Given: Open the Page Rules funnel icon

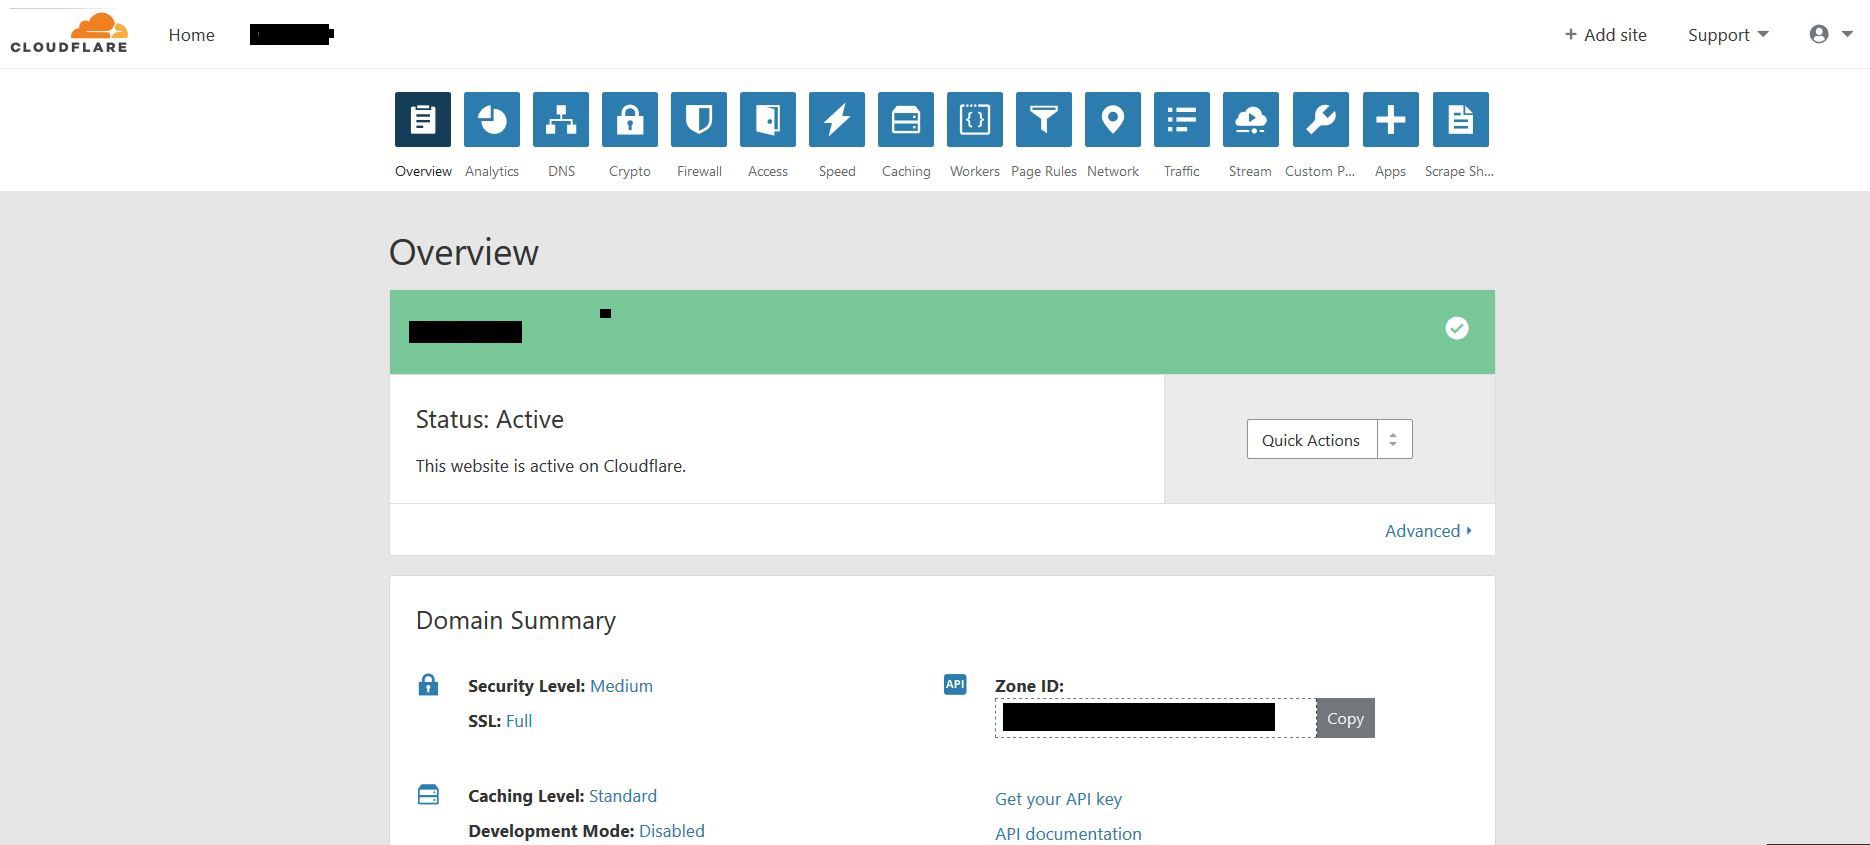Looking at the screenshot, I should pos(1044,120).
